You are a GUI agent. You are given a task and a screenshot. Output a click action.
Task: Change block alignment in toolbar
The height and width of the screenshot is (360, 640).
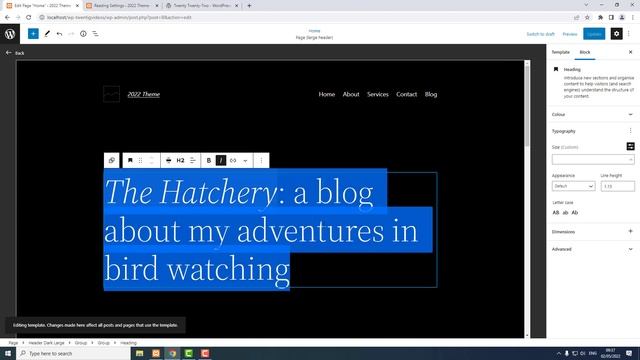click(x=169, y=160)
